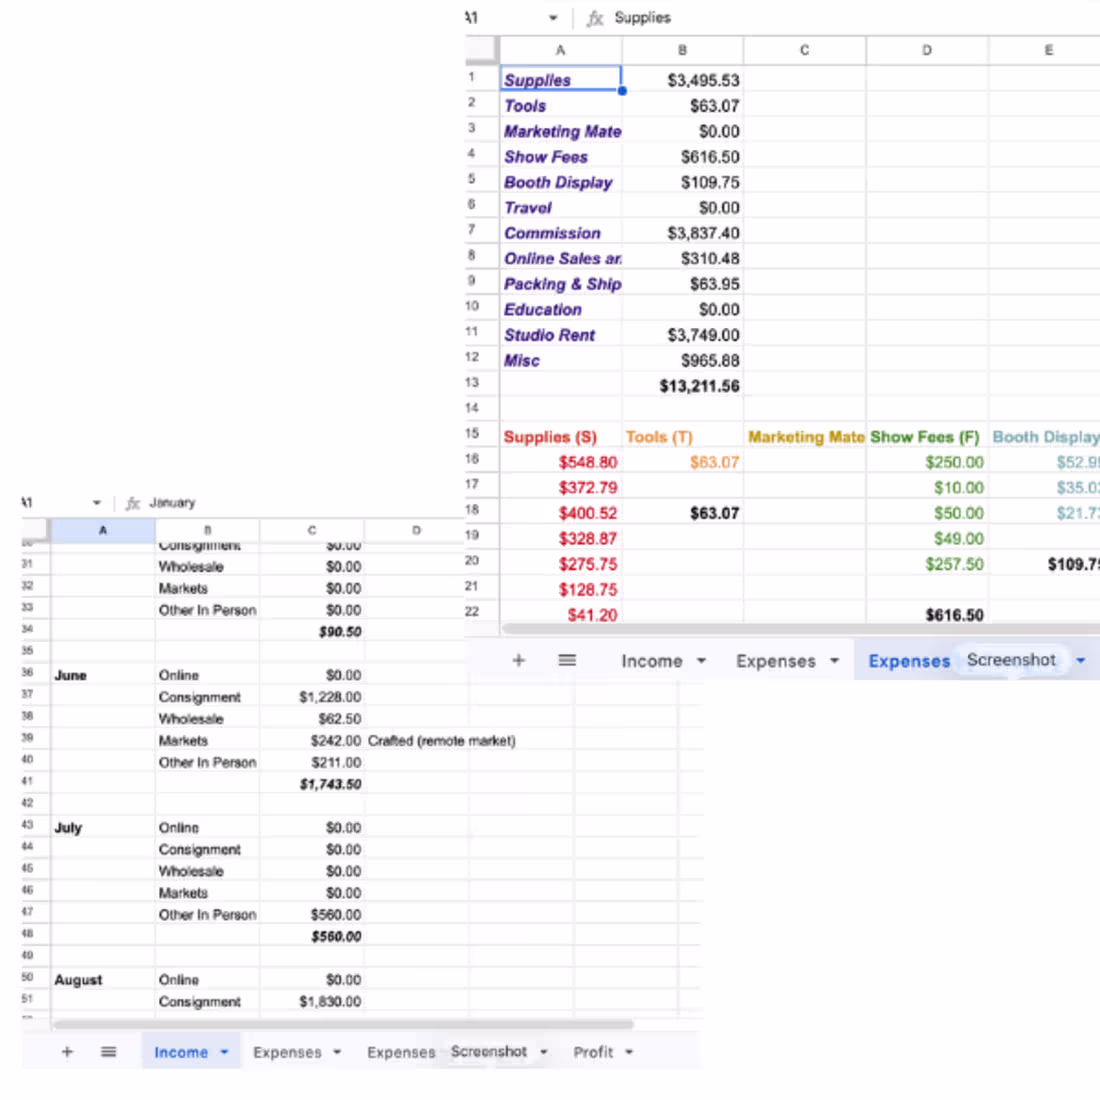Add a new sheet with the plus icon
1100x1100 pixels.
pos(518,660)
